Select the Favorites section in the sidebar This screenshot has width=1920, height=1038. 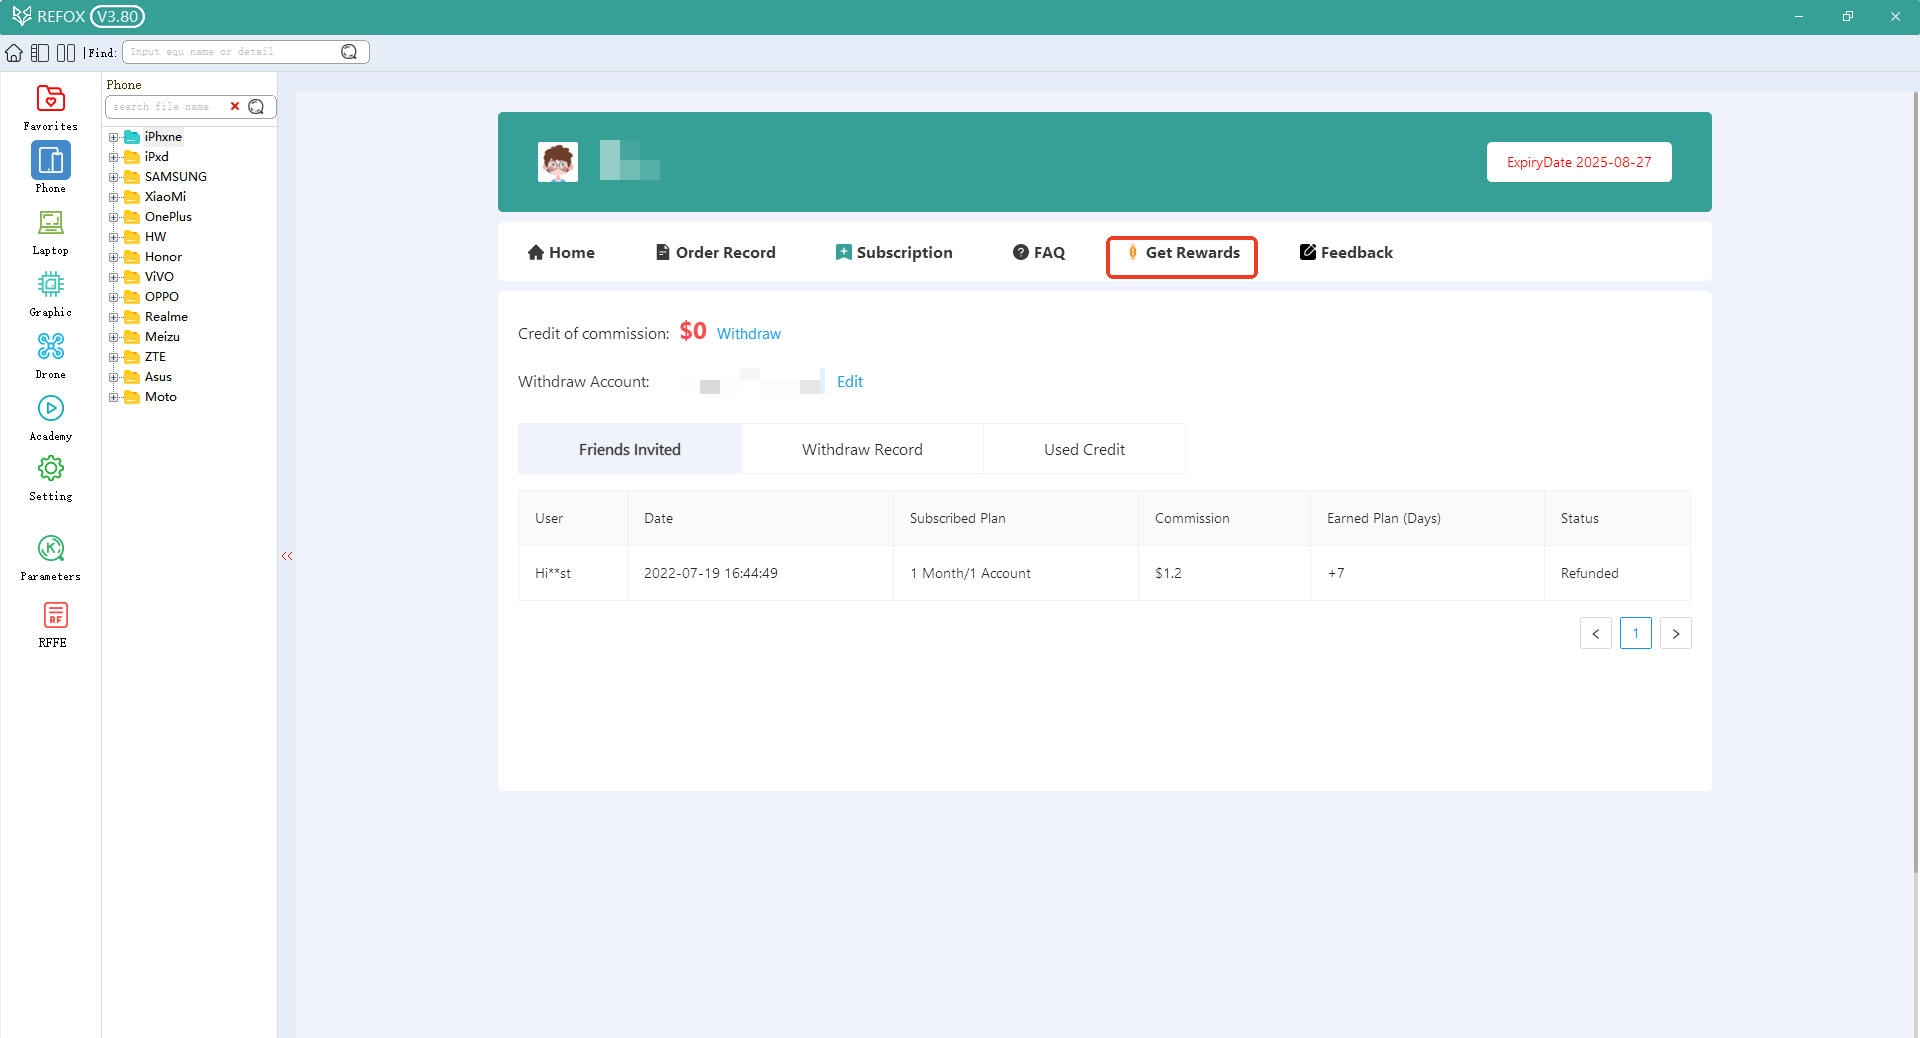[50, 100]
